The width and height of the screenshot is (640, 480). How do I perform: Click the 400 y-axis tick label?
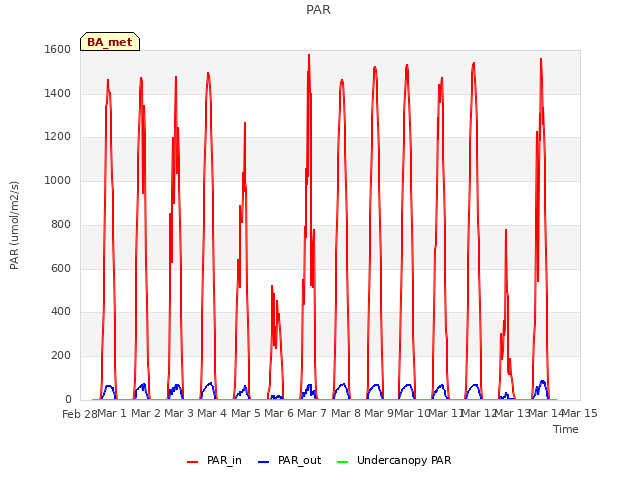click(61, 312)
